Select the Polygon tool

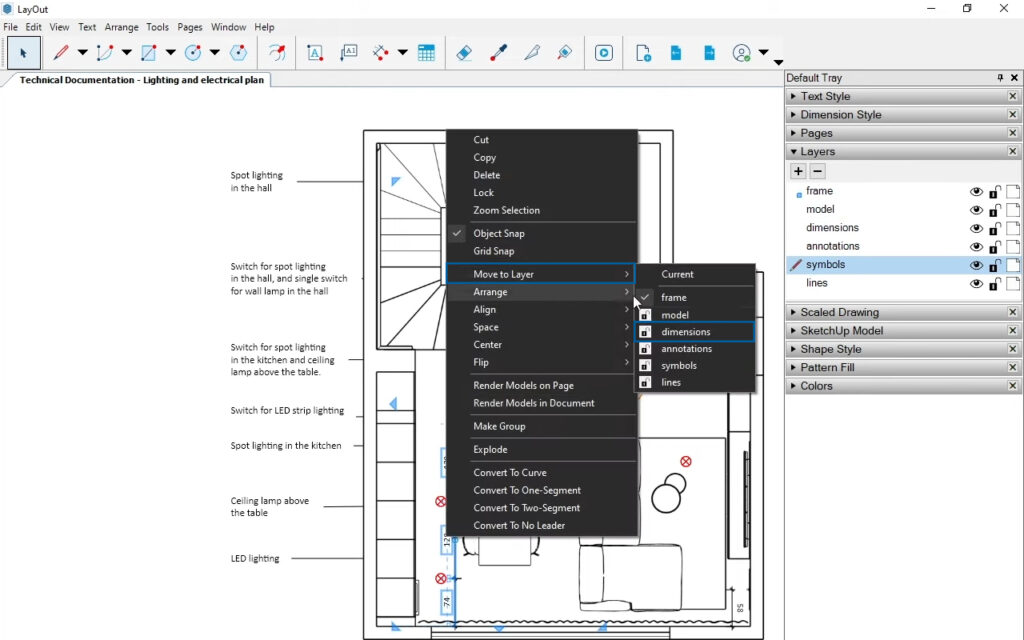[x=238, y=53]
